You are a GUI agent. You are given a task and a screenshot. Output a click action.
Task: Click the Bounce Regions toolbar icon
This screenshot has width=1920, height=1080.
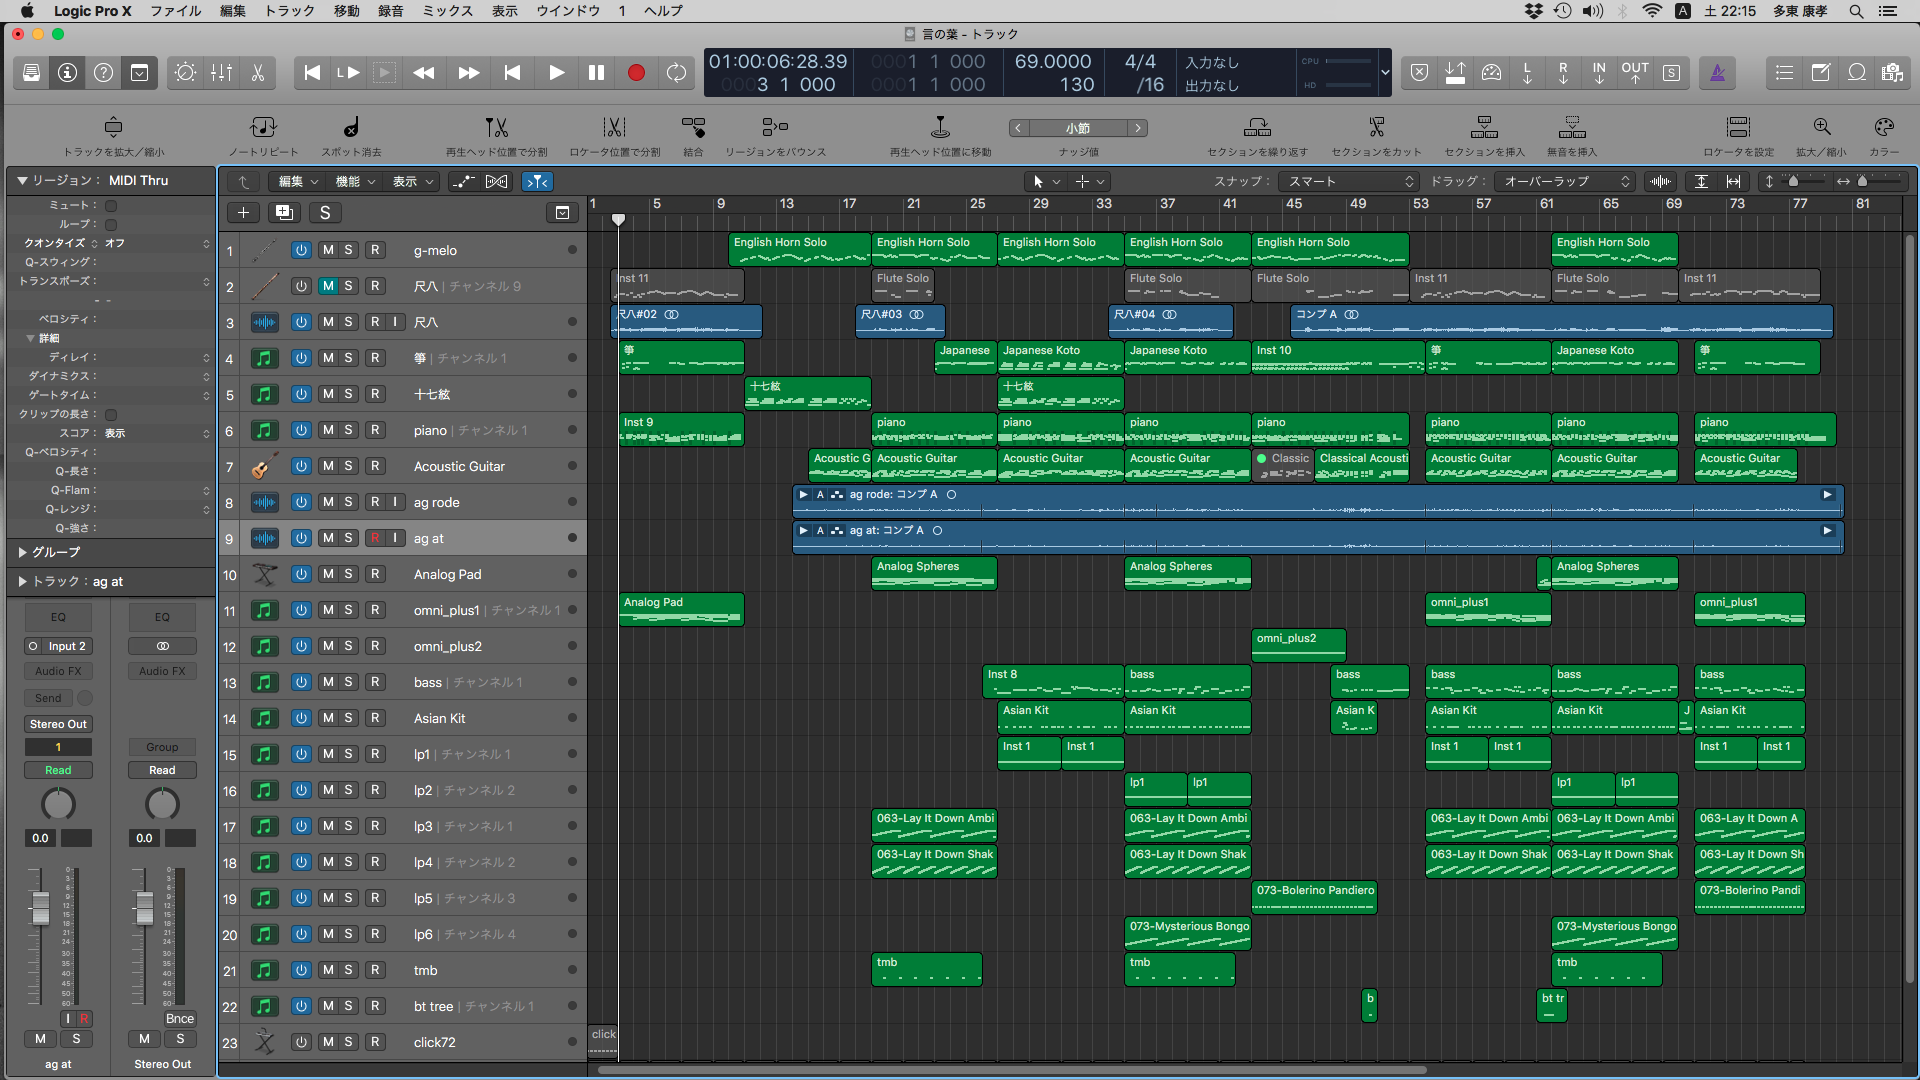point(775,128)
